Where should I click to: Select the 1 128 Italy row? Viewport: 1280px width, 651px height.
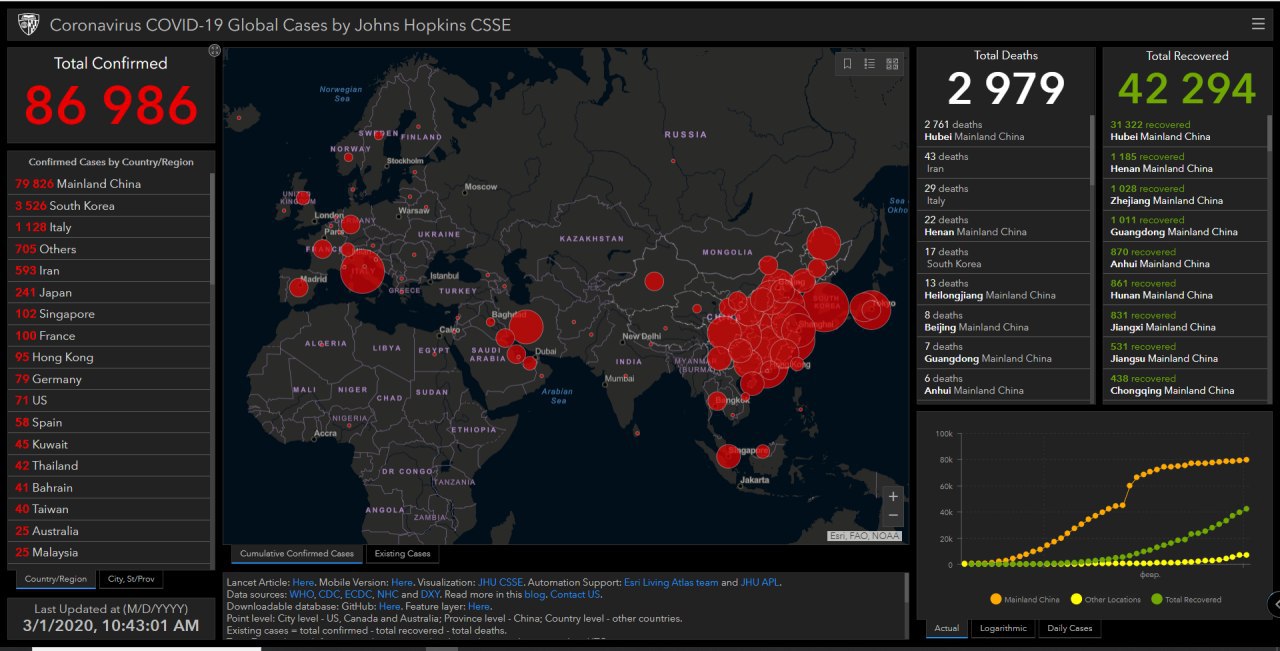[110, 227]
